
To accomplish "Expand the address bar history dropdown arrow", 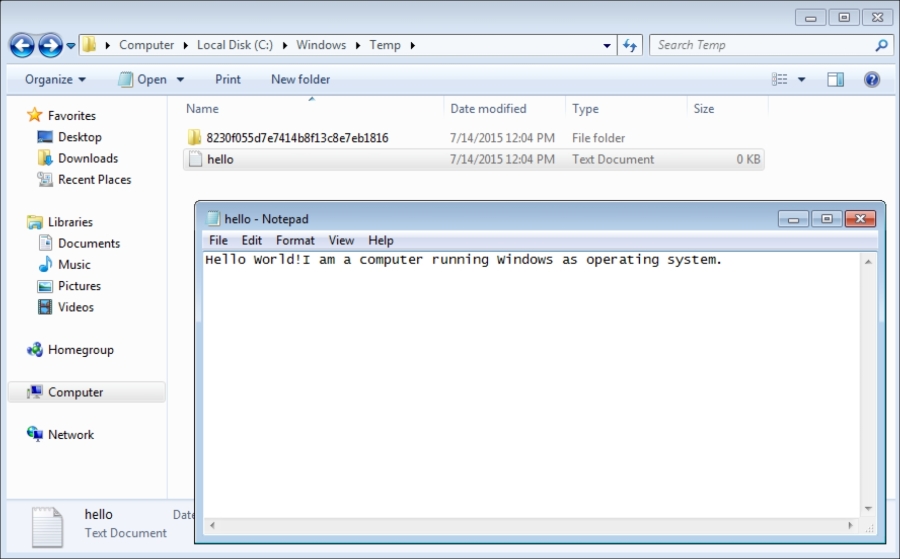I will point(607,46).
